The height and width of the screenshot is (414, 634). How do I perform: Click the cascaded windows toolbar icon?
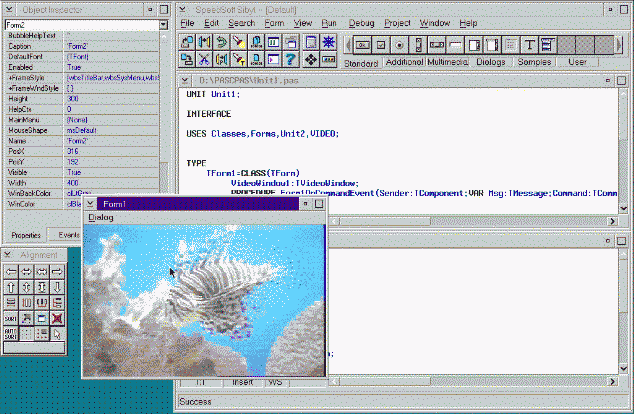[291, 42]
